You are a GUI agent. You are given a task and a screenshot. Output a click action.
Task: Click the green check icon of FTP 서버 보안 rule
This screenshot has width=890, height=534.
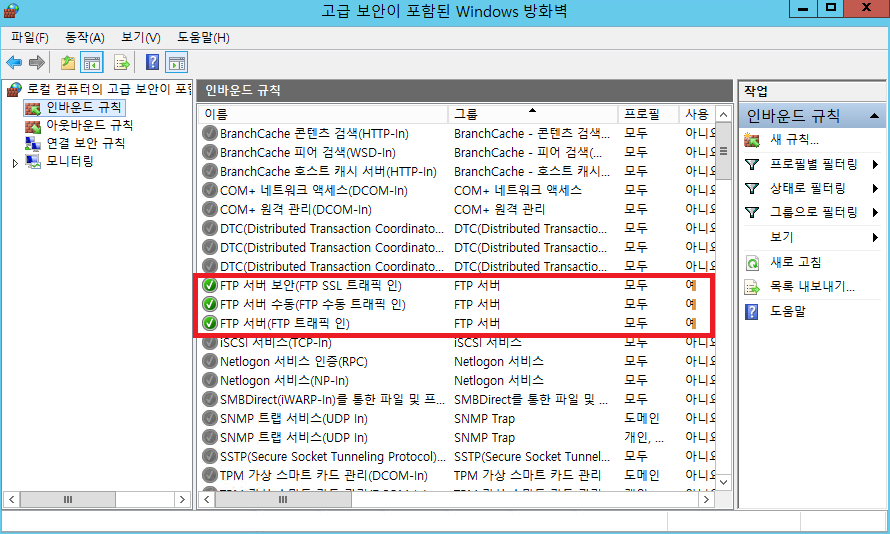(210, 285)
